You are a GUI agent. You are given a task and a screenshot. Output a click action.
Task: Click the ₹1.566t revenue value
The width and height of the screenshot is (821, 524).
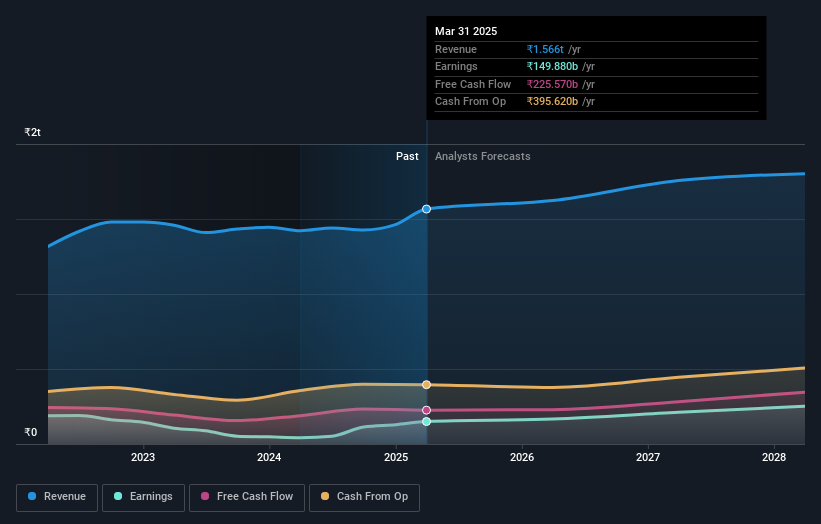click(x=545, y=49)
